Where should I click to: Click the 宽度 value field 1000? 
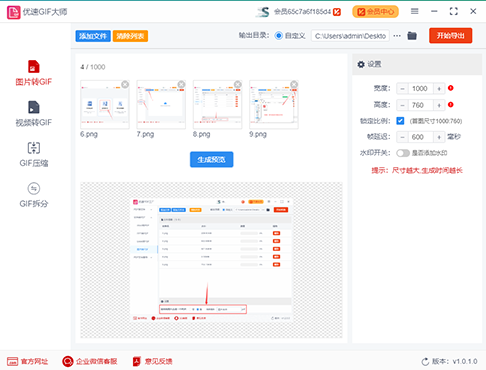(420, 89)
